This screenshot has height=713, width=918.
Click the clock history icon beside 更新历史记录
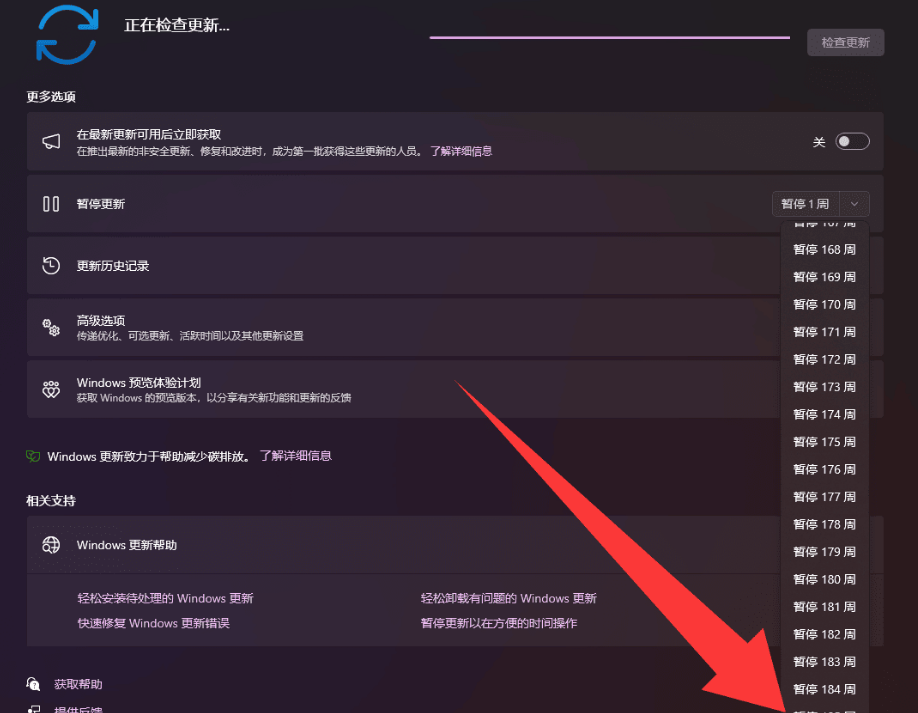[51, 265]
